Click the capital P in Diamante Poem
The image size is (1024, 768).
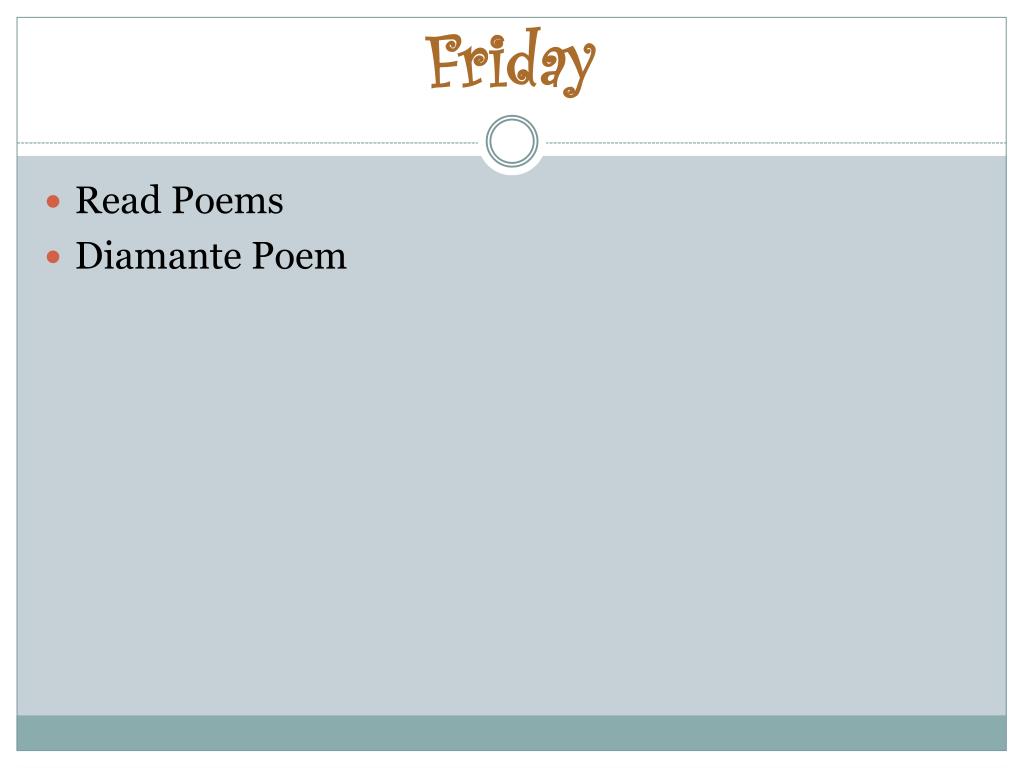262,256
